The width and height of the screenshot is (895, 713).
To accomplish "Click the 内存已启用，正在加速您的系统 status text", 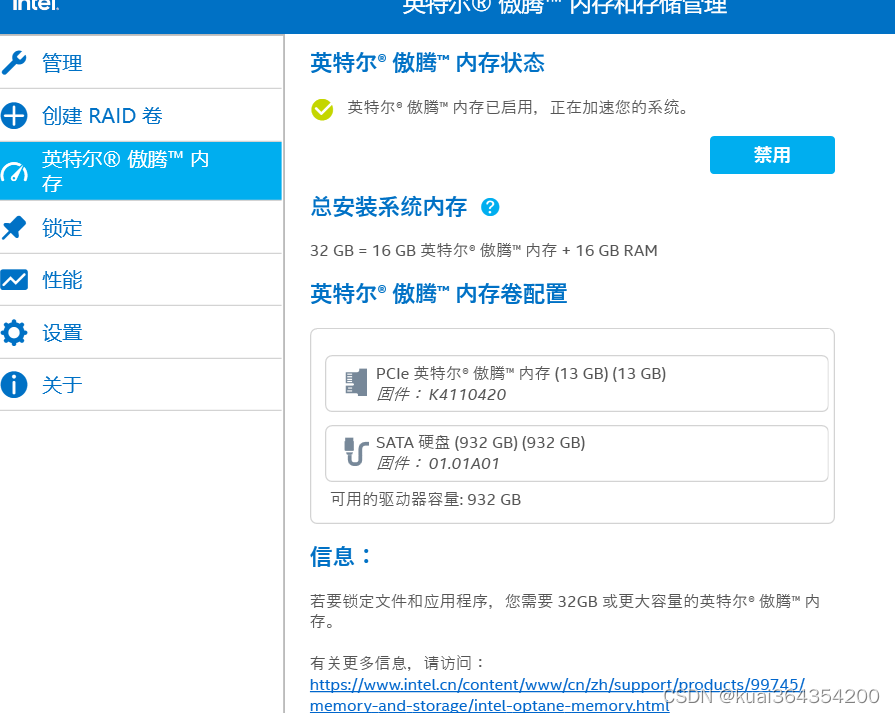I will click(518, 107).
